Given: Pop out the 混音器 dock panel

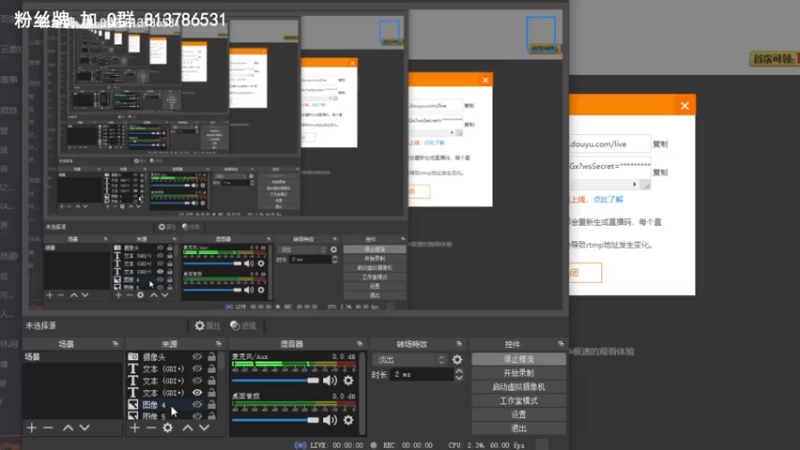Looking at the screenshot, I should point(360,344).
